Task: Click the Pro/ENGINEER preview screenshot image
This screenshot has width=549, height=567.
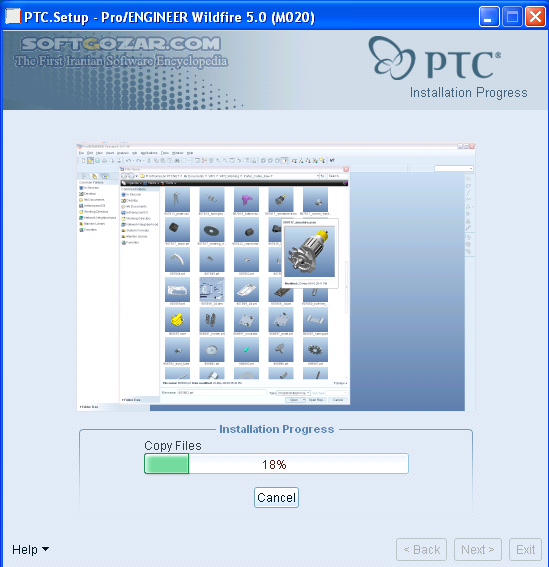Action: coord(276,277)
